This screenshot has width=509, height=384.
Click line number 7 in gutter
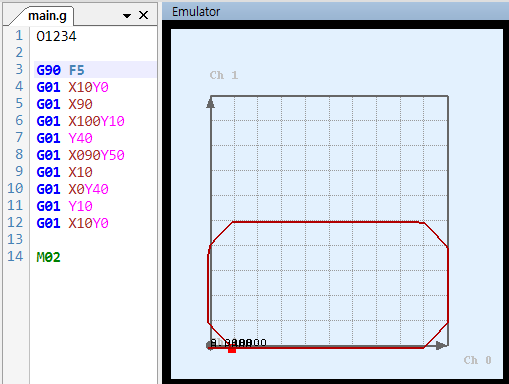19,137
